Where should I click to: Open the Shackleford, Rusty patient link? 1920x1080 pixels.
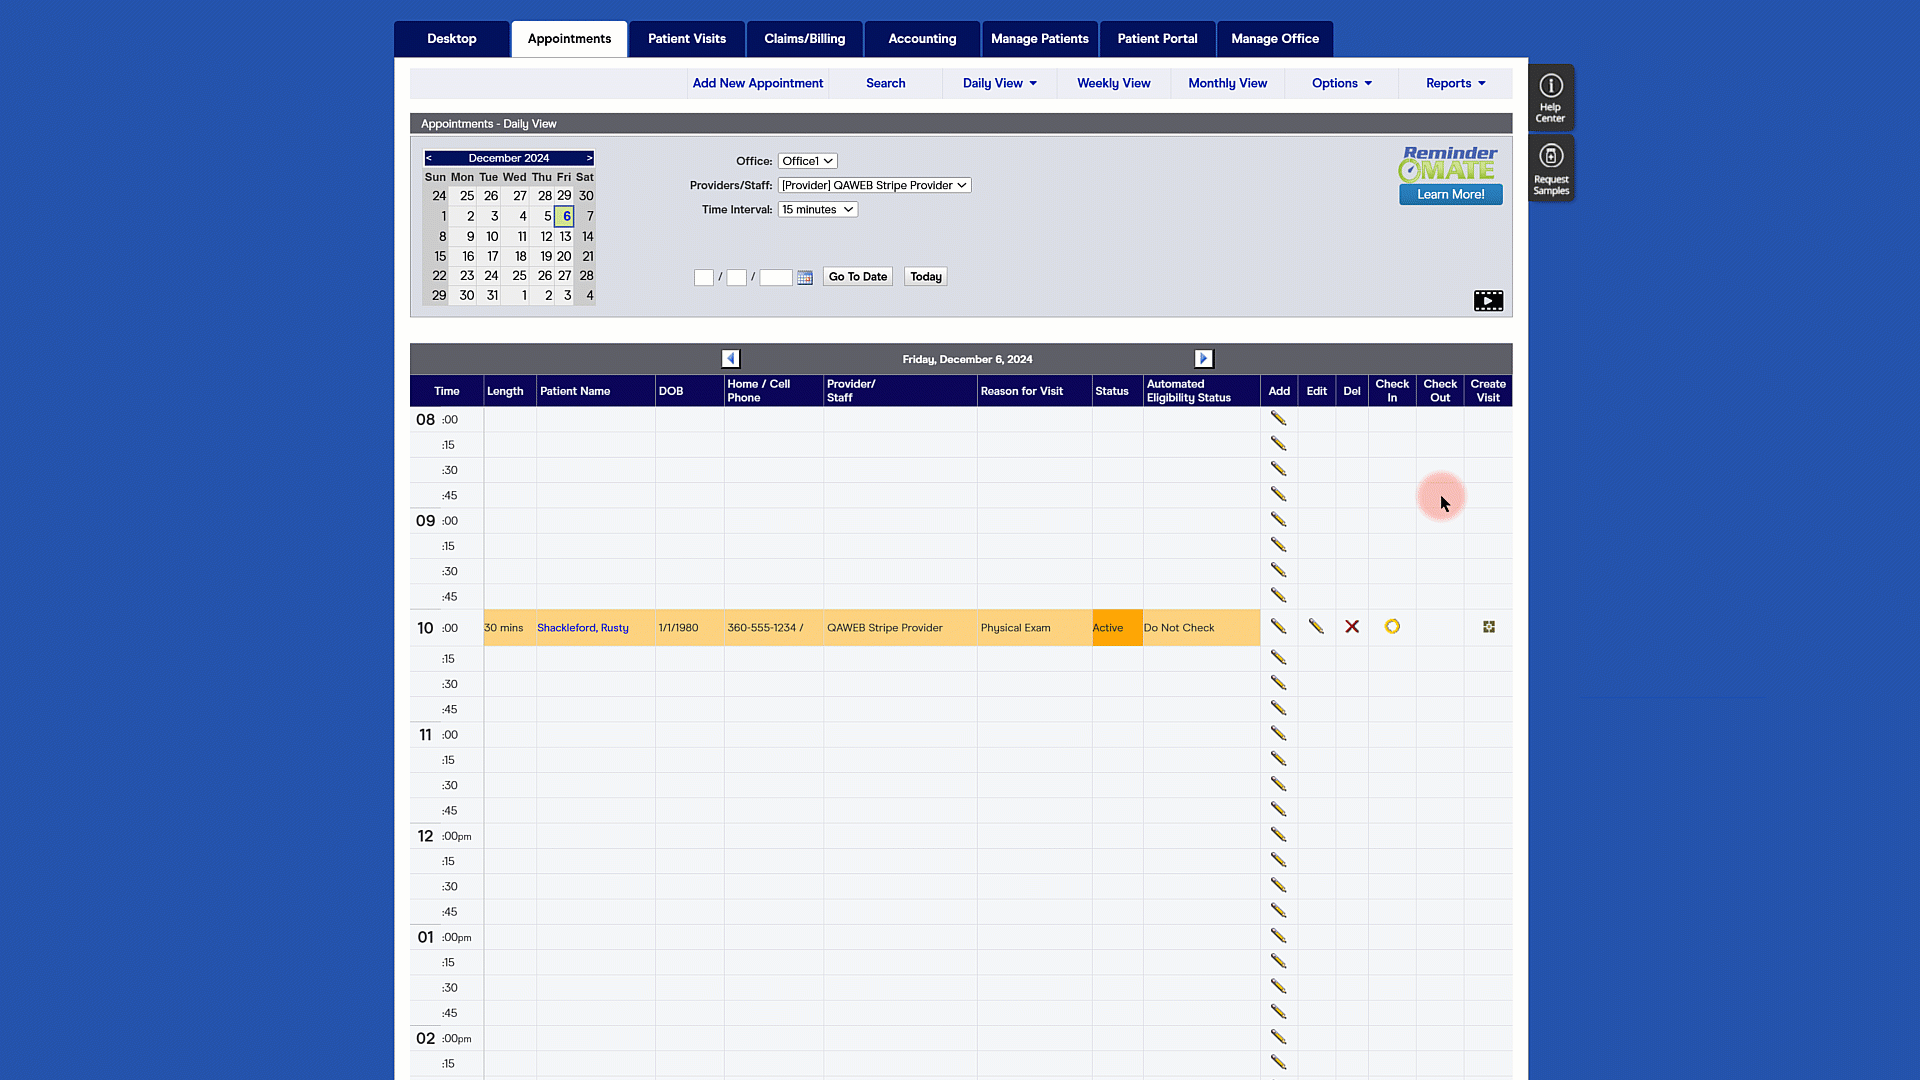pyautogui.click(x=582, y=628)
